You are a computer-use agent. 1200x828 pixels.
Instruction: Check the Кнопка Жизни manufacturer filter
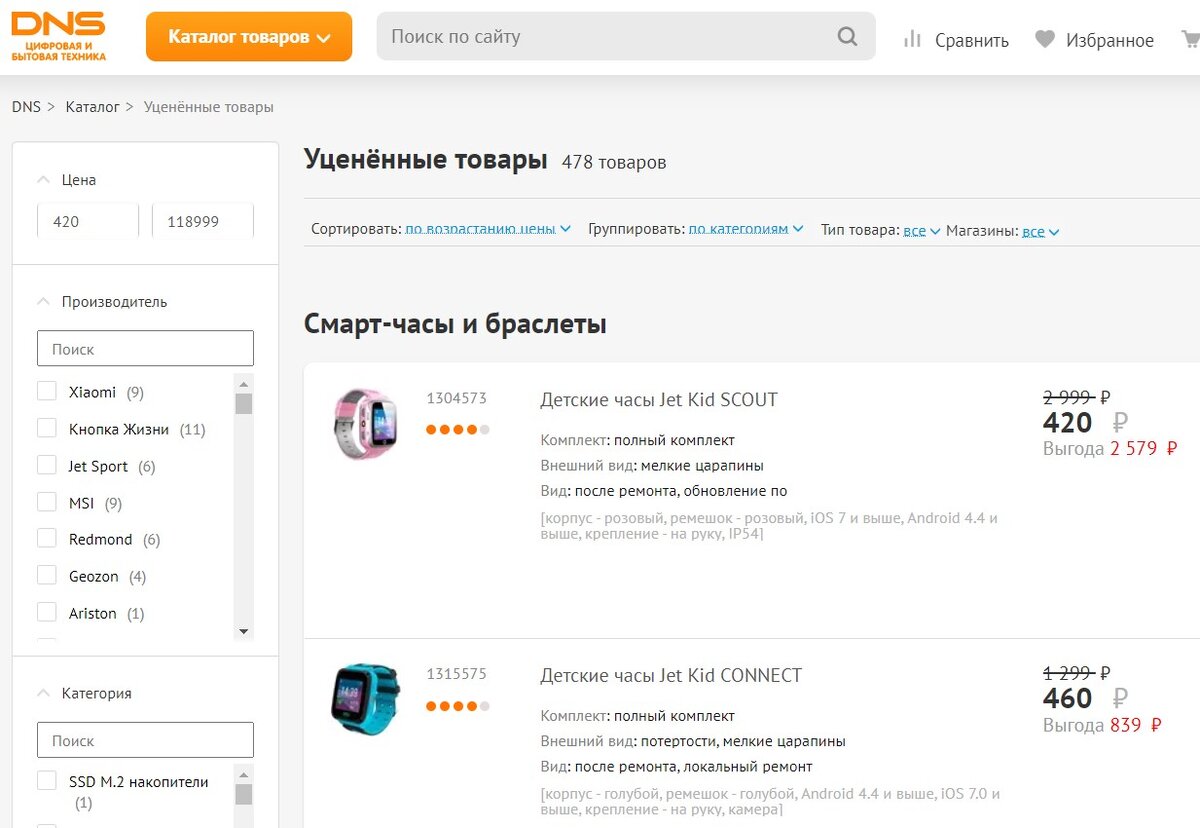click(x=46, y=428)
